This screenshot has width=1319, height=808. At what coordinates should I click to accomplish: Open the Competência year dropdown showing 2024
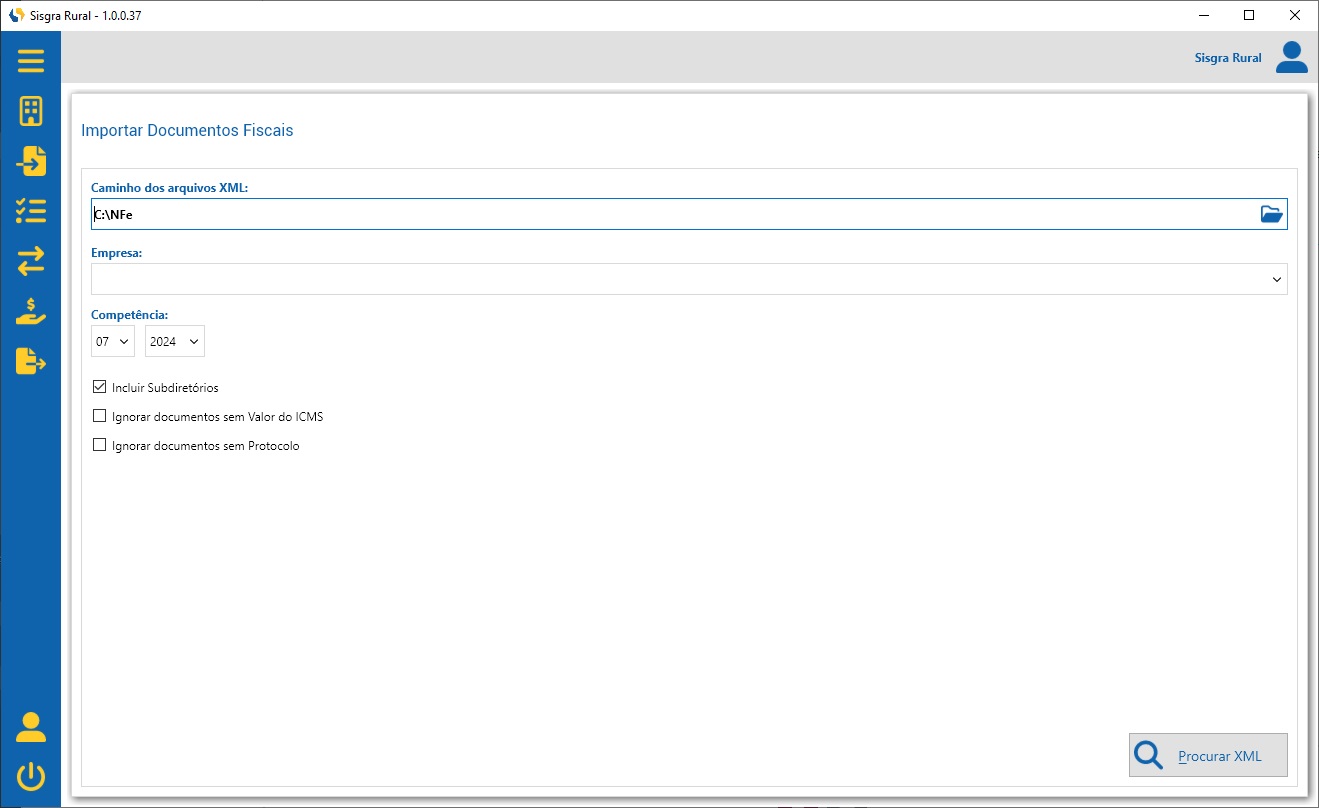[175, 341]
